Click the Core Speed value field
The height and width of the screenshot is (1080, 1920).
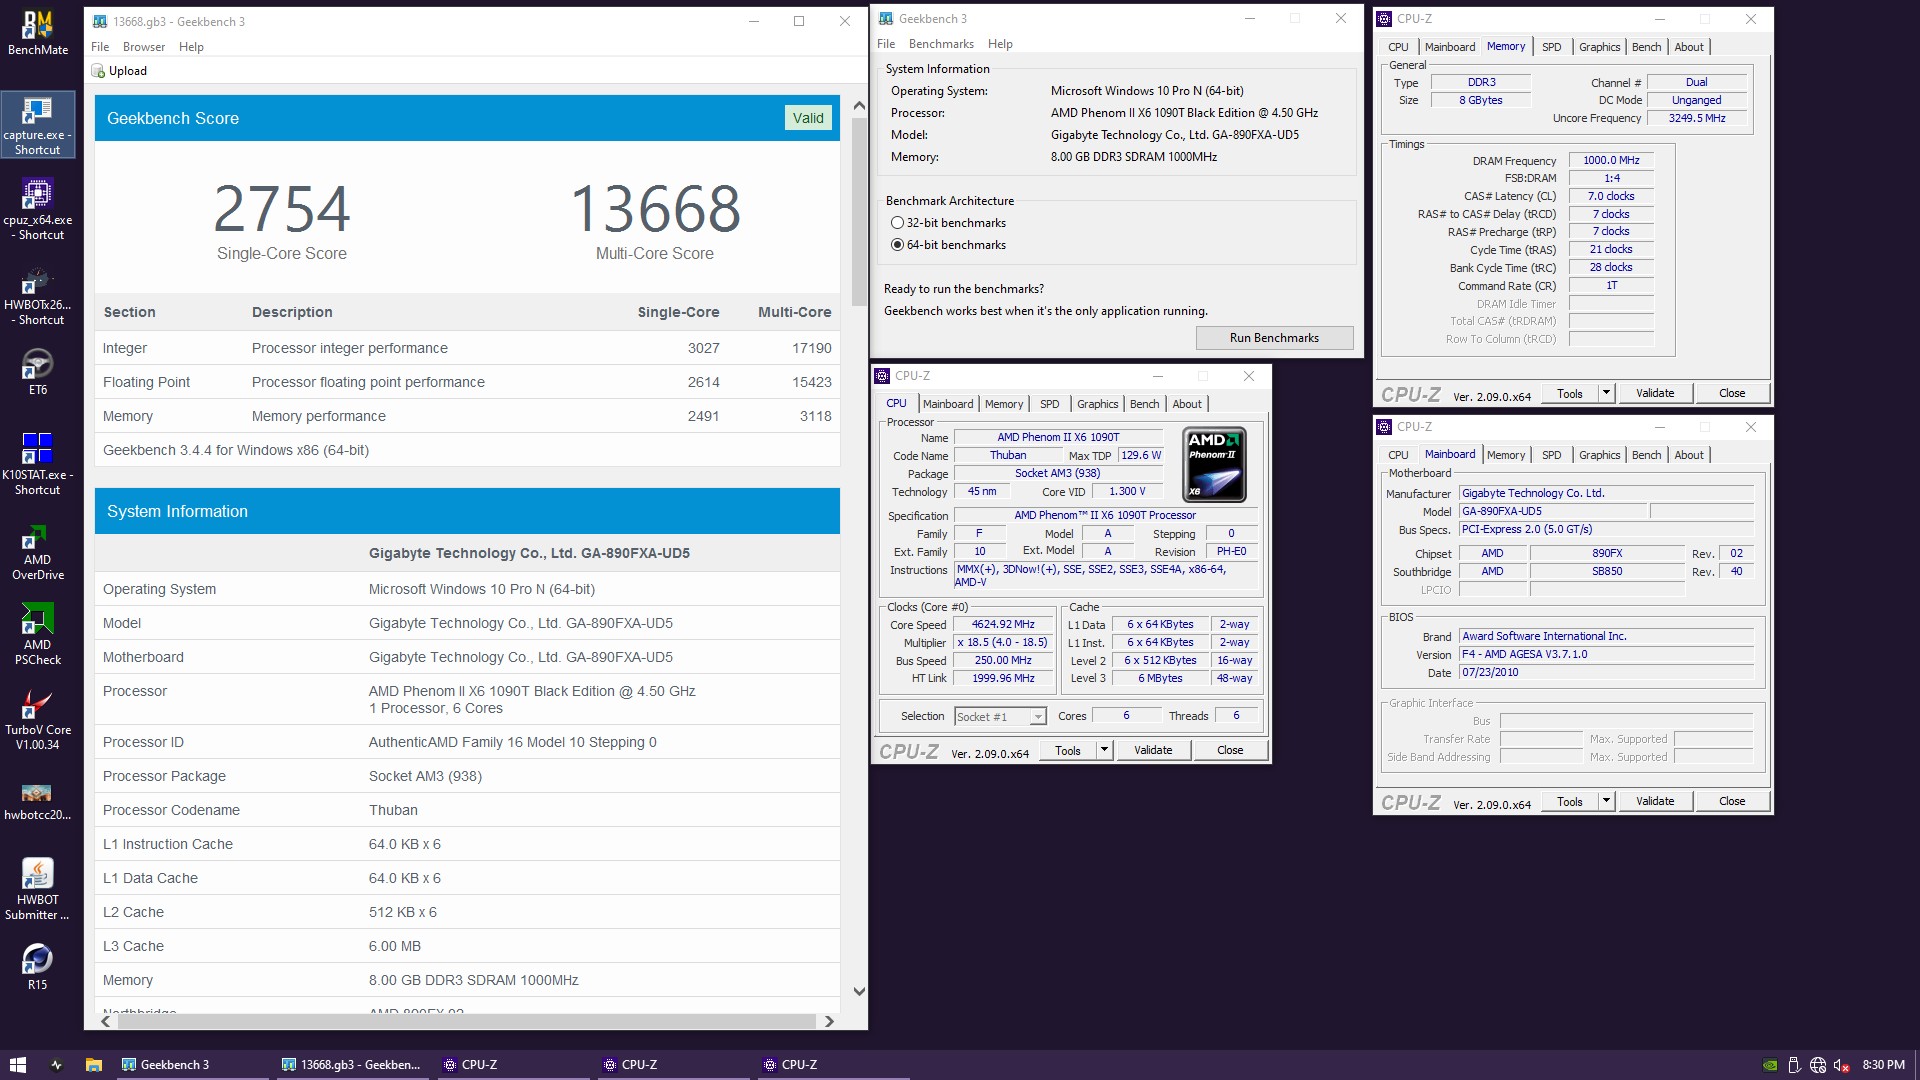click(1003, 624)
